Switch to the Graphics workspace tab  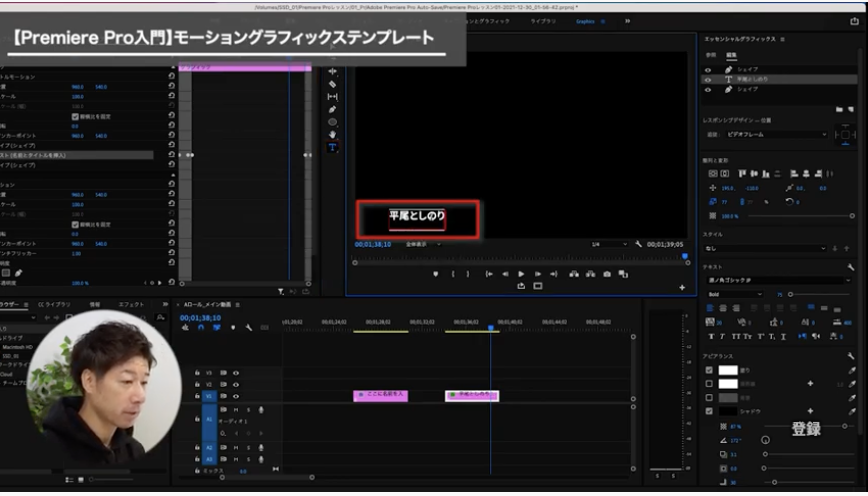585,22
